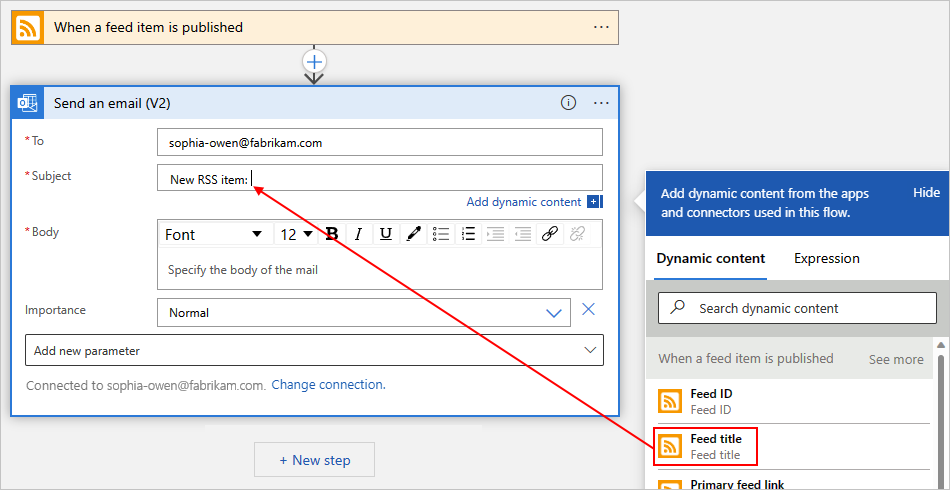Click the When a feed item is published title
Screen dimensions: 950x490
coord(148,27)
